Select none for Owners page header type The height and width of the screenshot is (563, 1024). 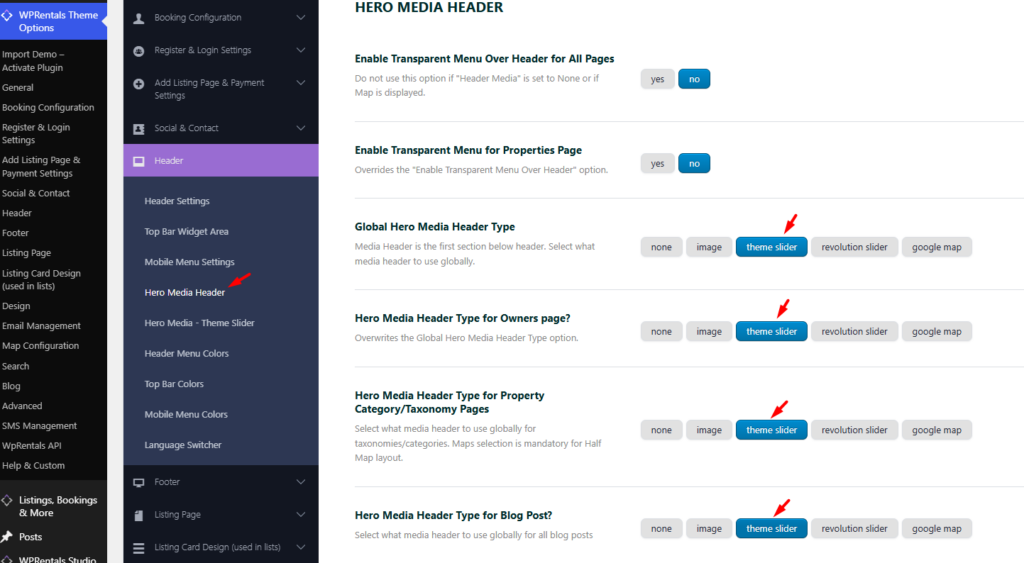661,331
